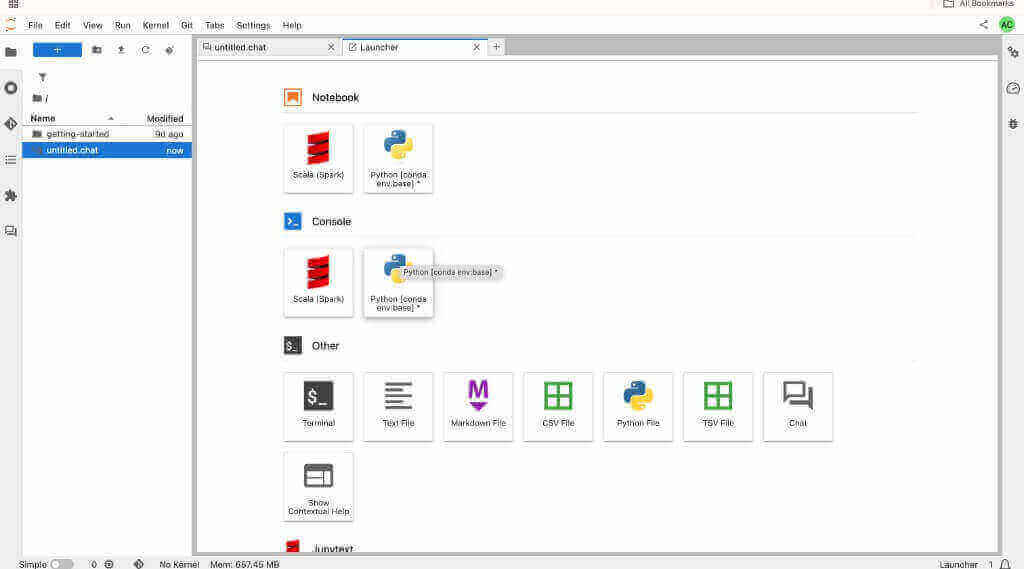Create a new Markdown File
Viewport: 1024px width, 569px height.
click(478, 407)
